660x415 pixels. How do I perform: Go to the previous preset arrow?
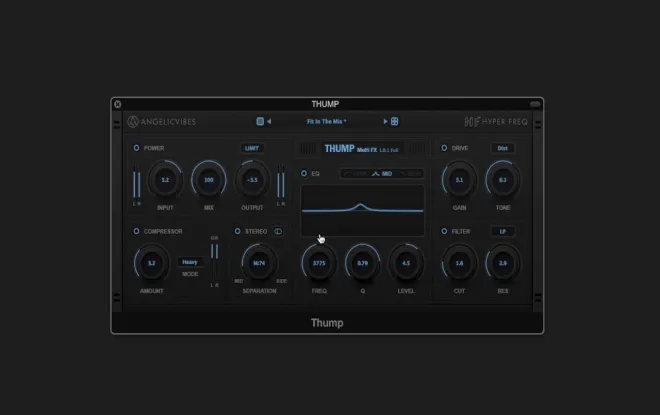click(x=269, y=121)
